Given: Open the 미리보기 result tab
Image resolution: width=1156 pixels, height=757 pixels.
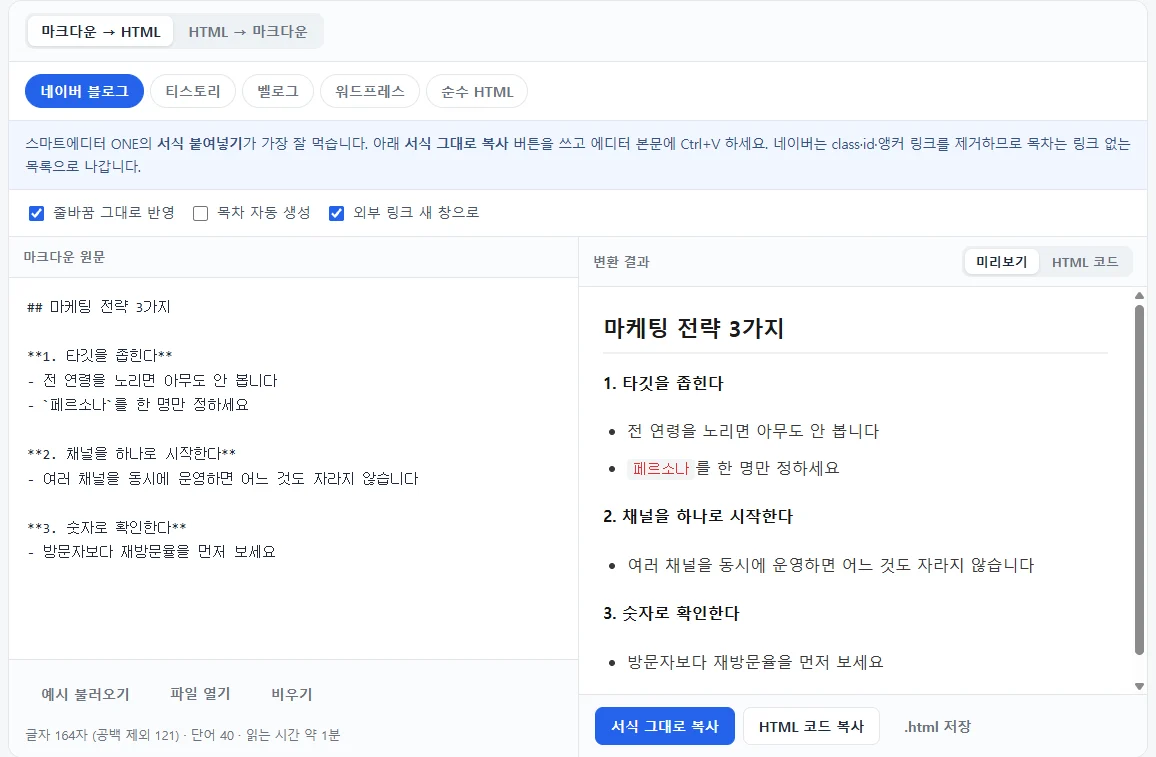Looking at the screenshot, I should click(x=1001, y=262).
